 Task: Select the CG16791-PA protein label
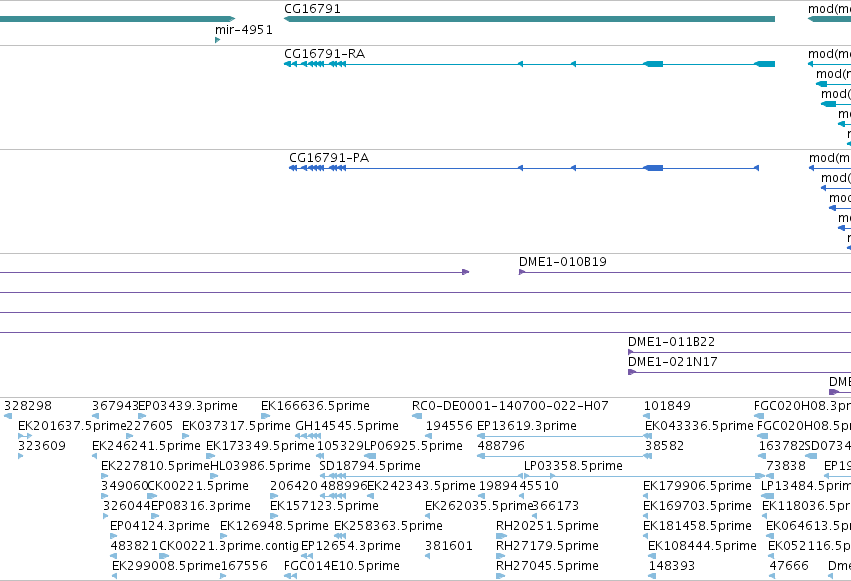coord(329,158)
